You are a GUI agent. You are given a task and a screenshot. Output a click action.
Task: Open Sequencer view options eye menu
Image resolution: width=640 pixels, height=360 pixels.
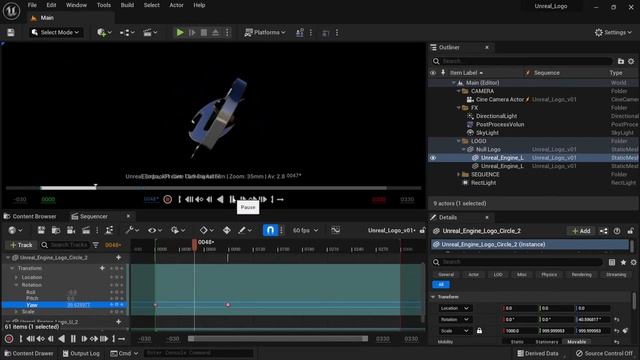tap(154, 231)
